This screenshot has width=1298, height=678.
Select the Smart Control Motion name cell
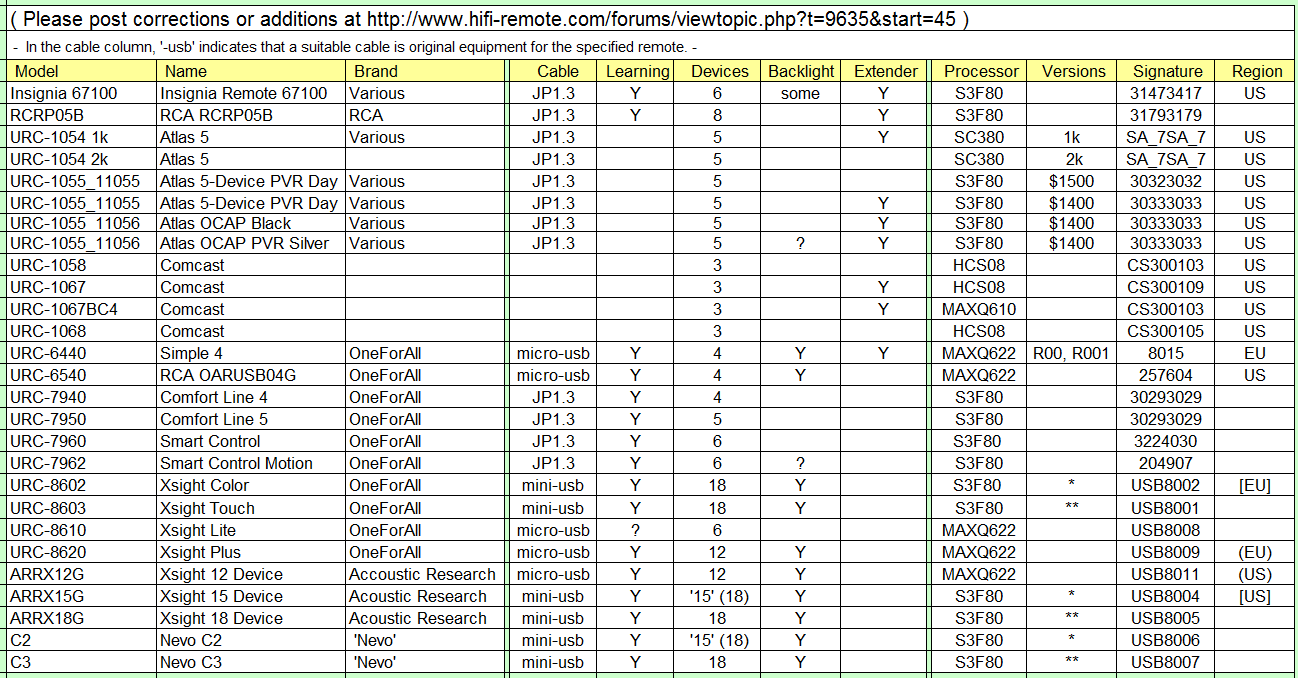[x=236, y=463]
